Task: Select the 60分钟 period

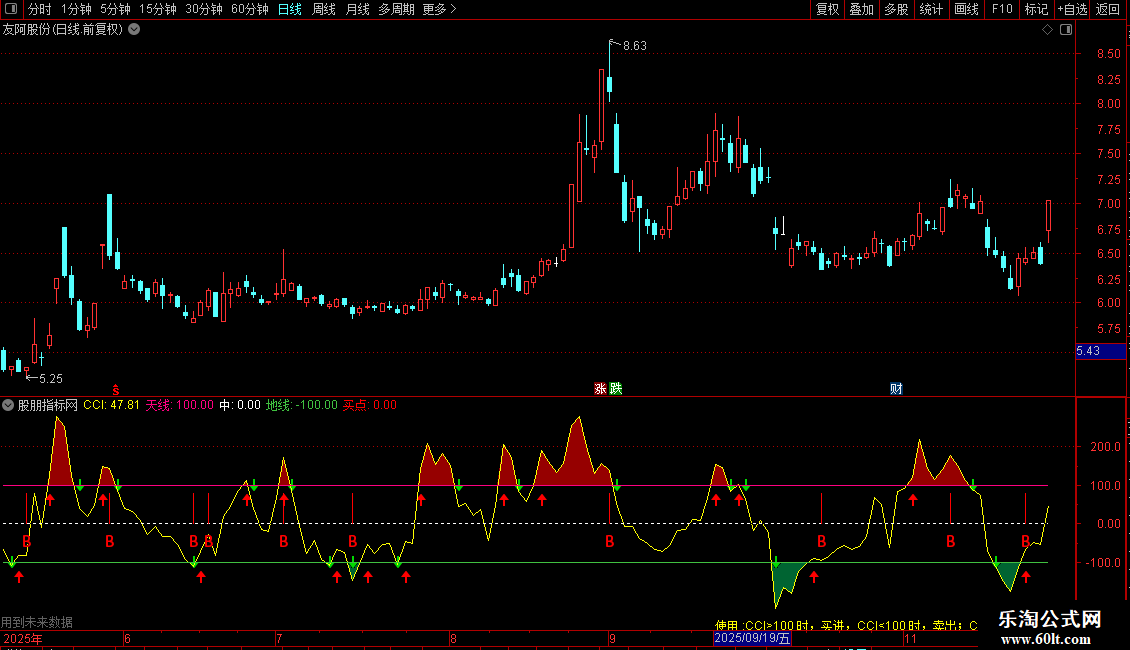Action: (250, 9)
